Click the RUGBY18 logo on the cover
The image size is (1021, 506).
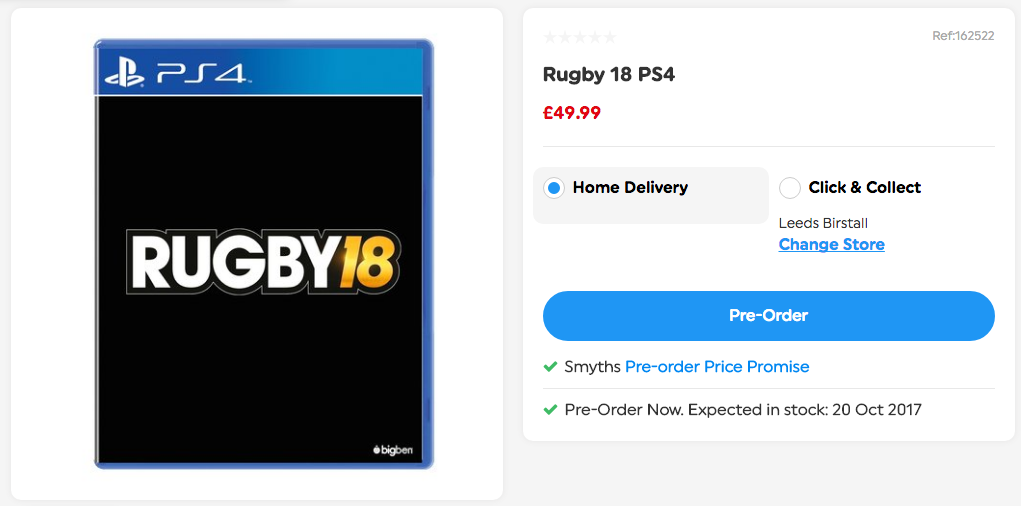pyautogui.click(x=264, y=262)
